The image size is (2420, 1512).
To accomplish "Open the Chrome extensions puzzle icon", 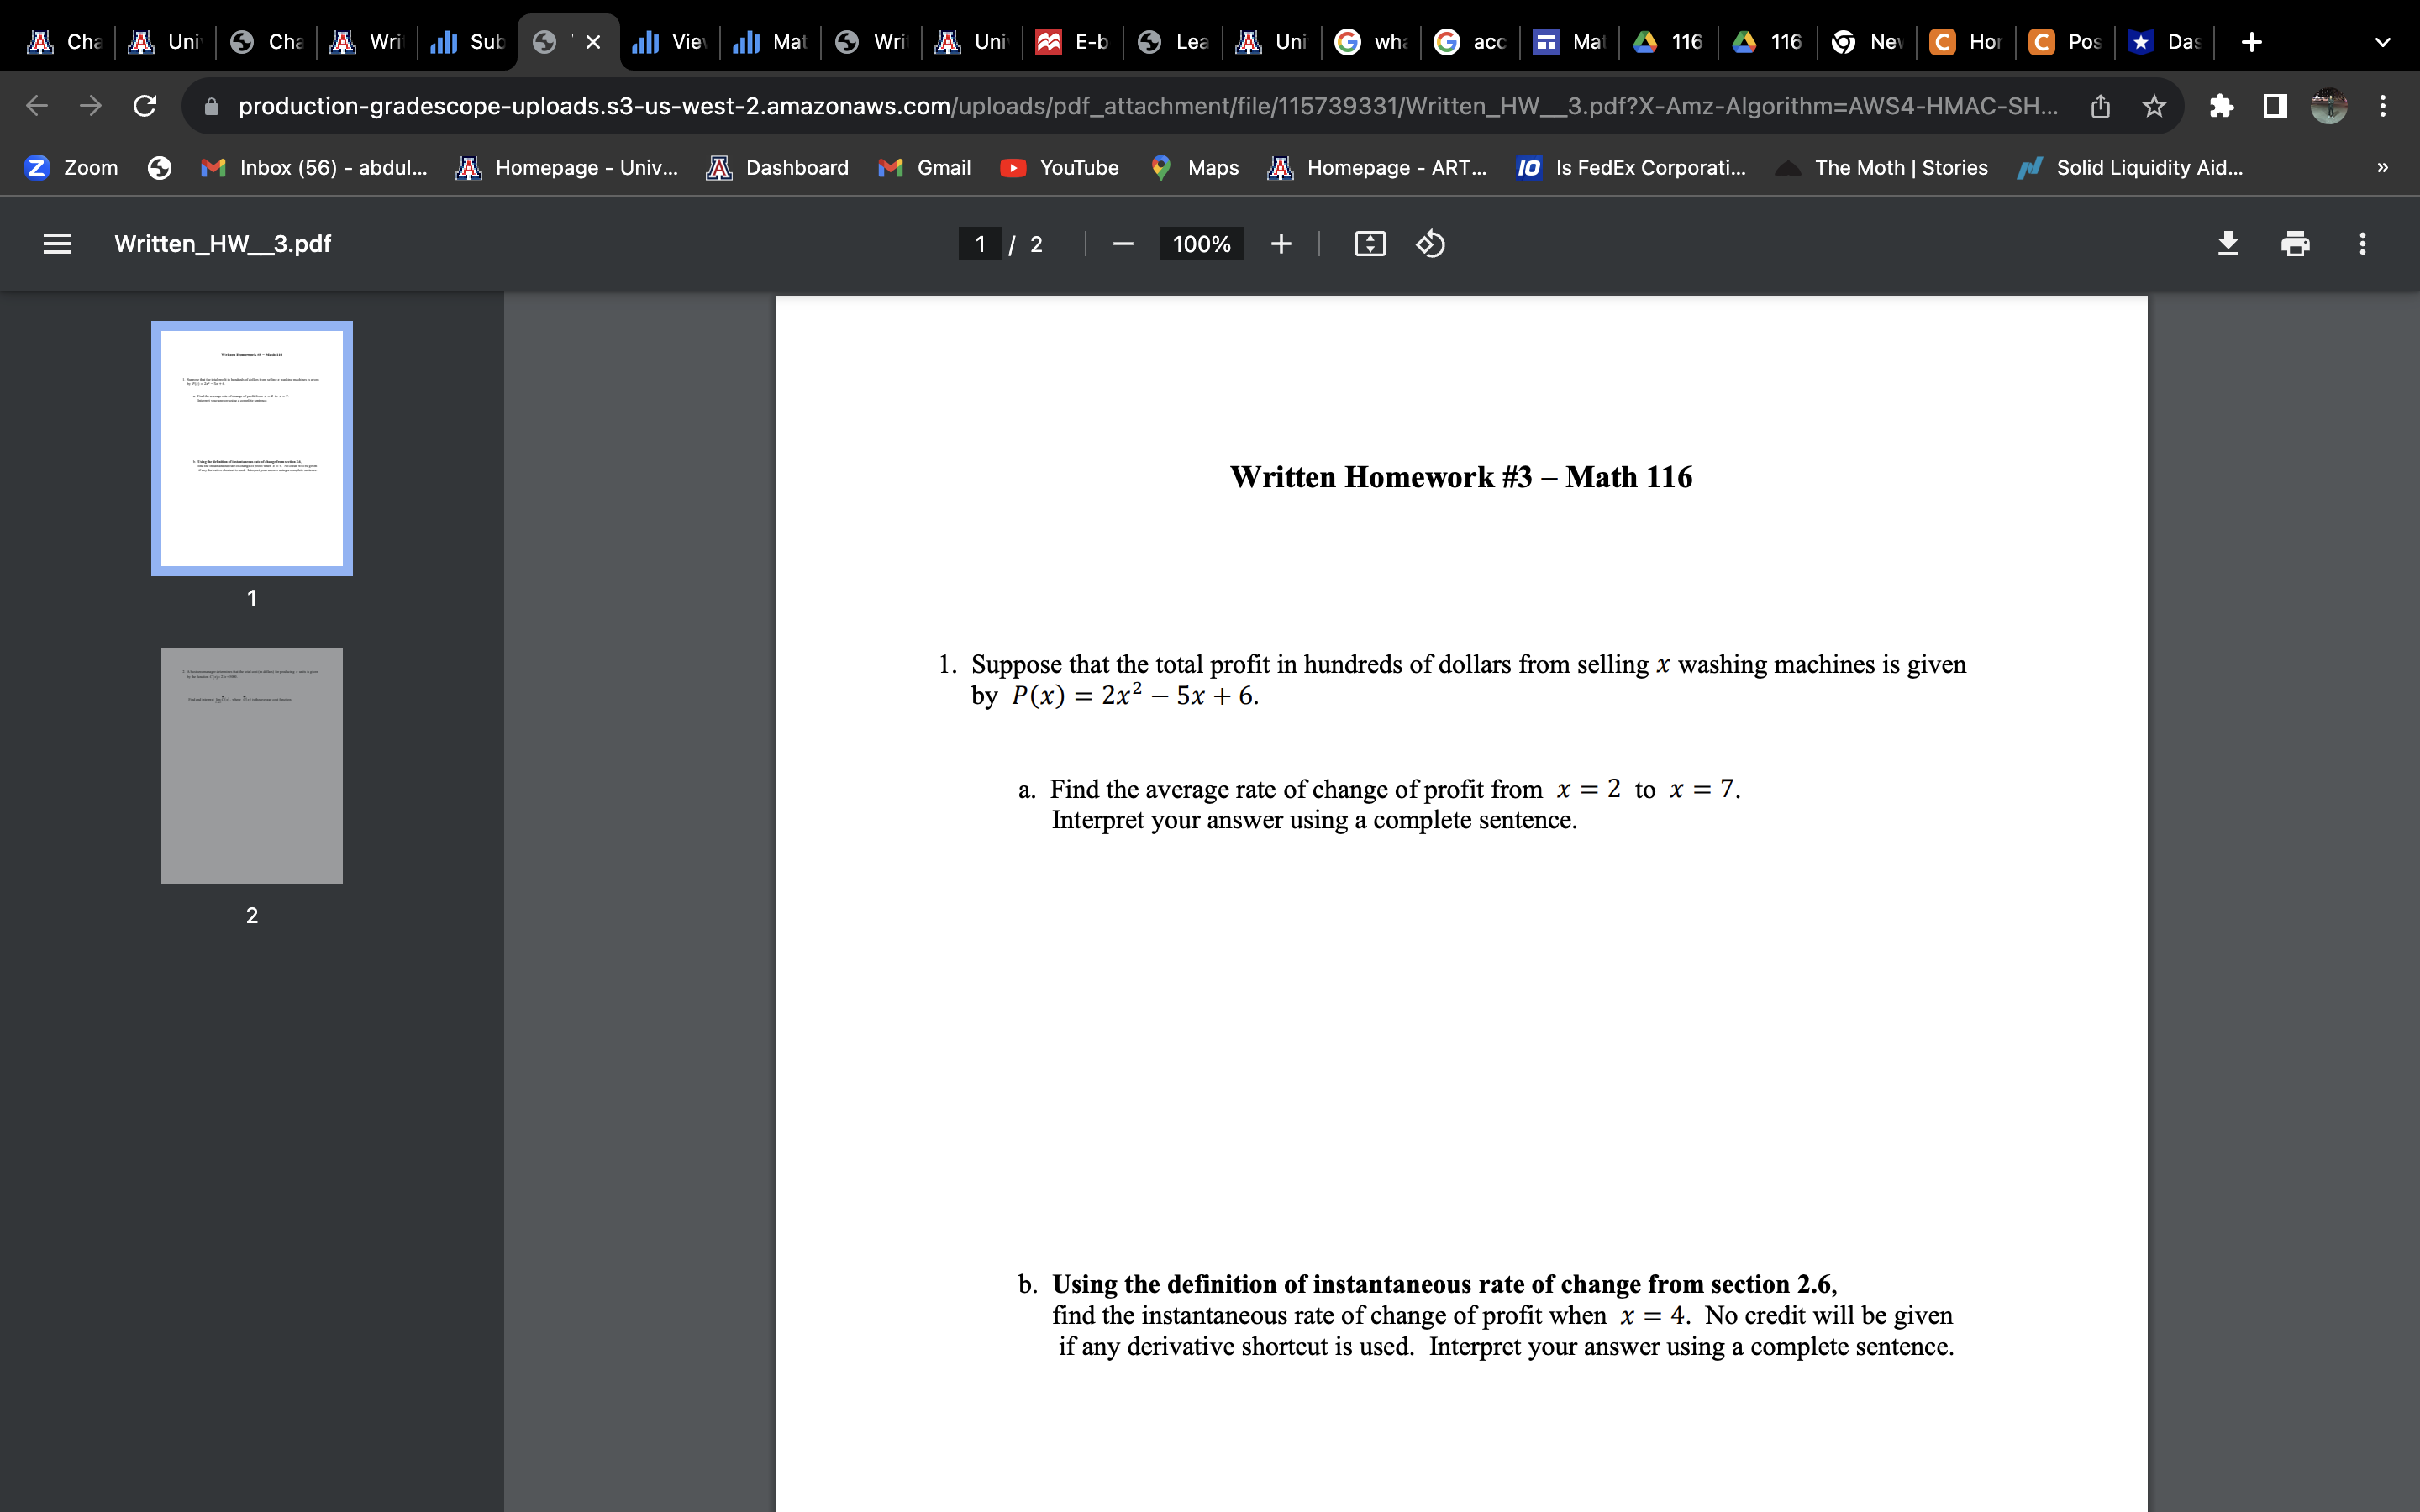I will [2221, 106].
